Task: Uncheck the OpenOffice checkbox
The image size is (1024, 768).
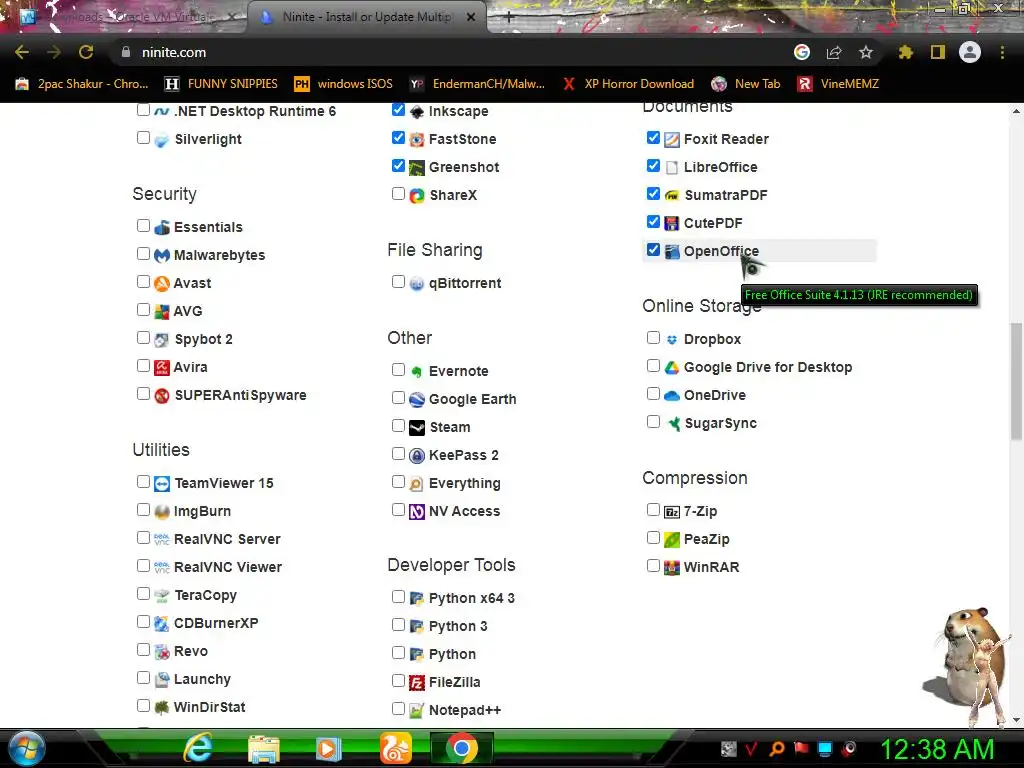Action: pos(653,249)
